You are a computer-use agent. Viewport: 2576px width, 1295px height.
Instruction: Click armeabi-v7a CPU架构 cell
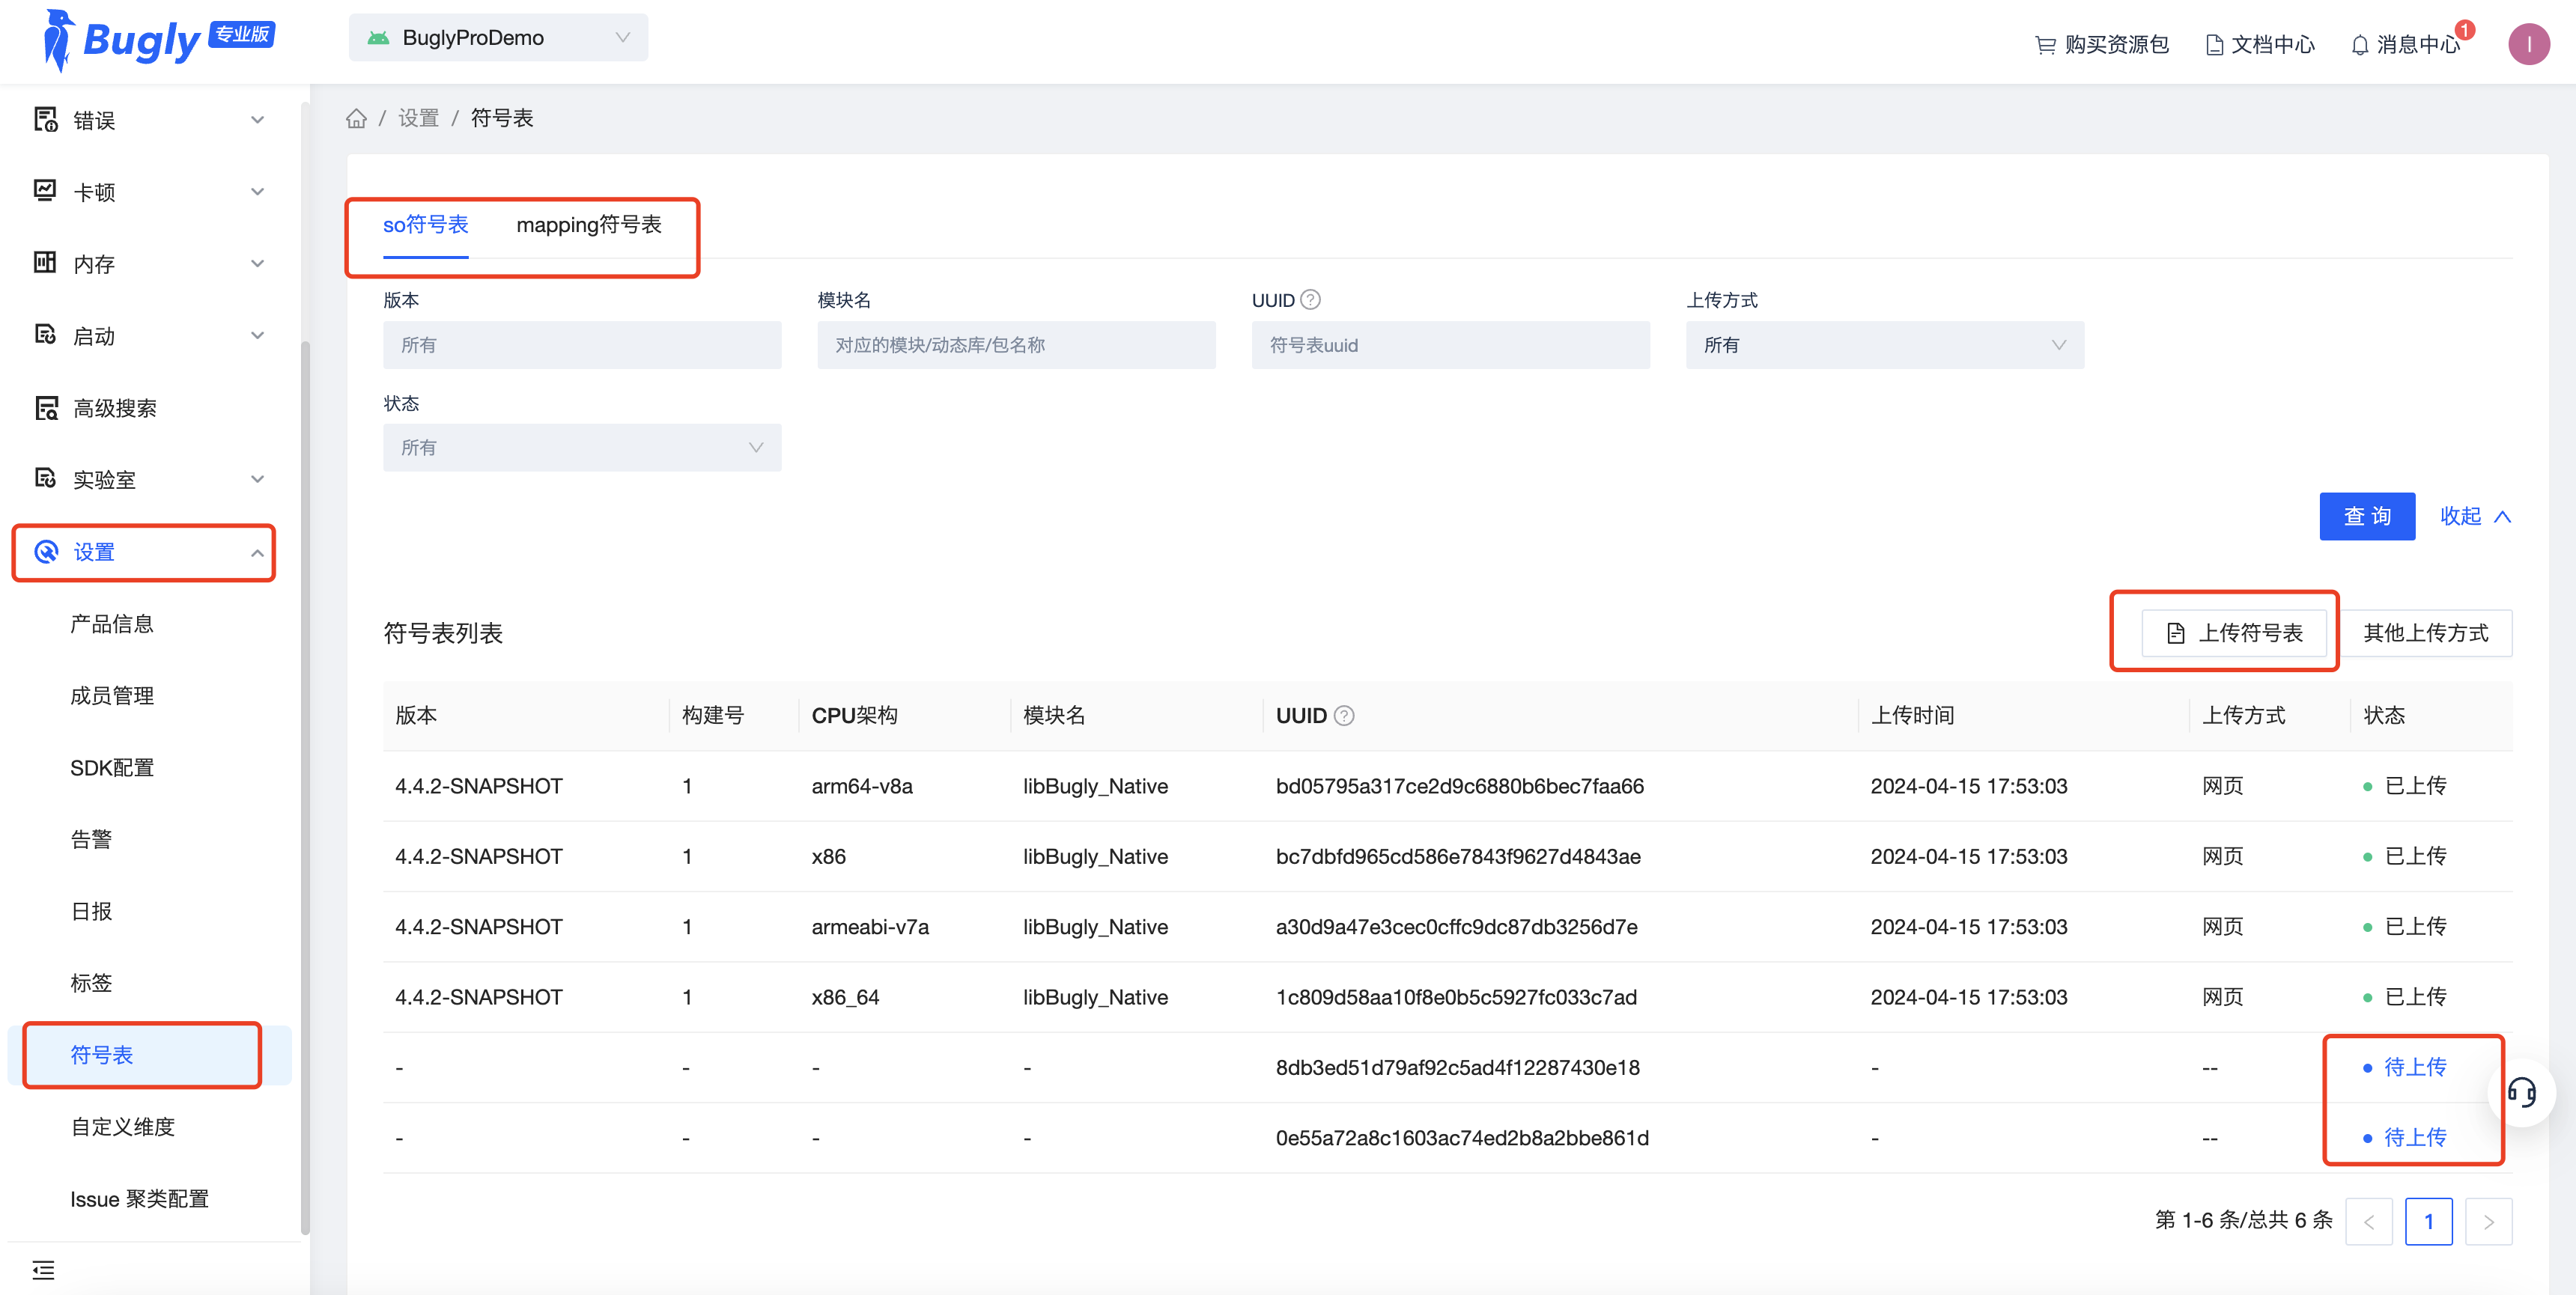870,927
